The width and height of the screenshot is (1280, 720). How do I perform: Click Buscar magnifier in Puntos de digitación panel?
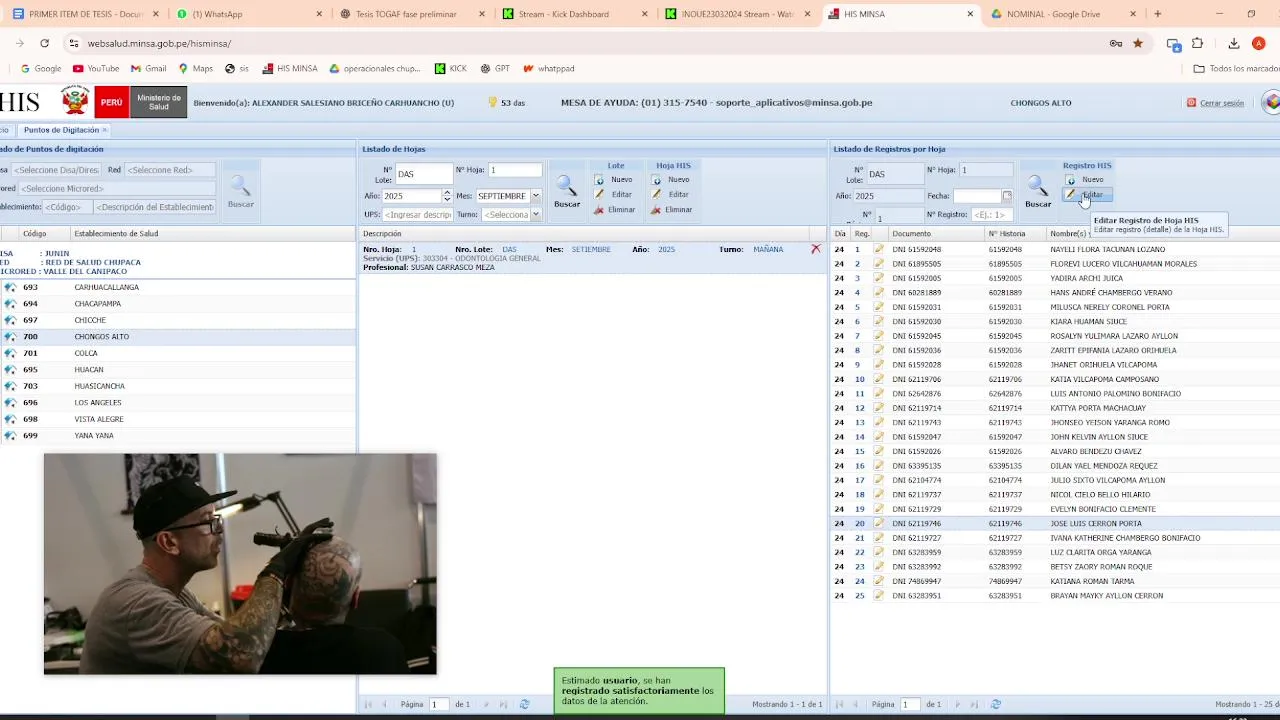240,190
